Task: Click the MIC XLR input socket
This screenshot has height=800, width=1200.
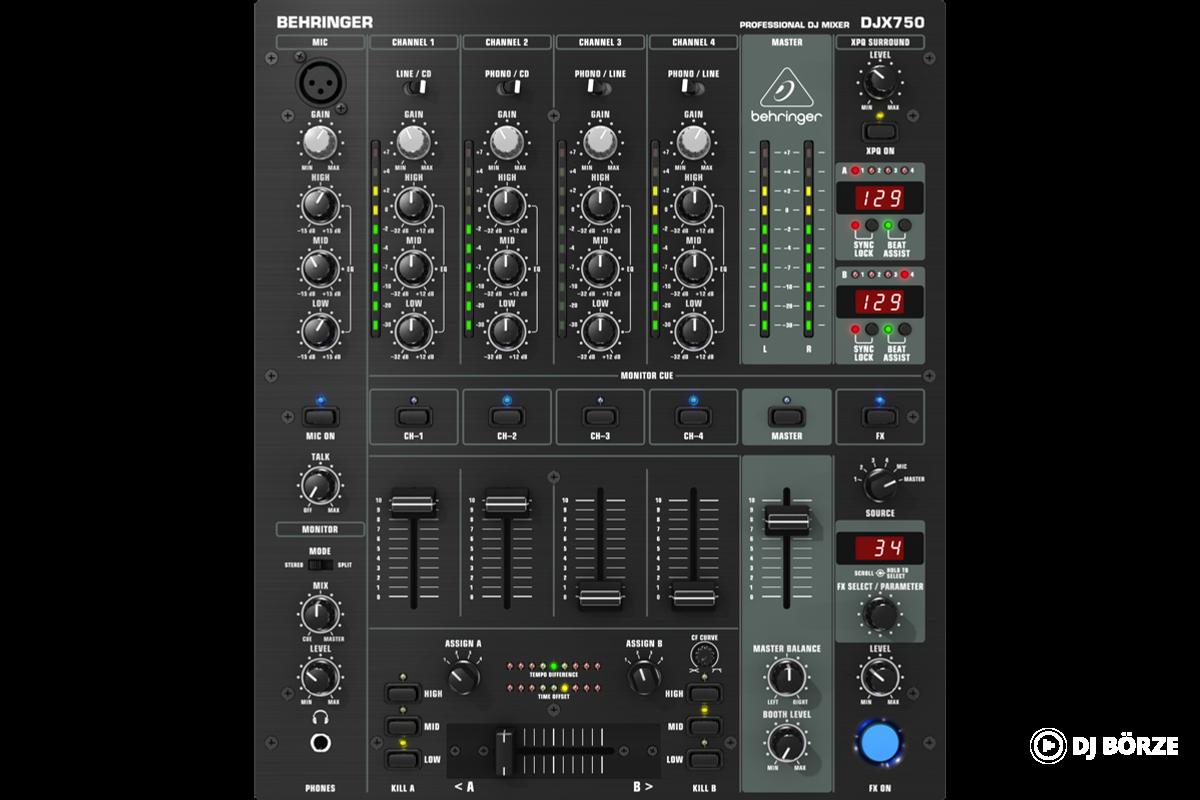Action: (x=319, y=85)
